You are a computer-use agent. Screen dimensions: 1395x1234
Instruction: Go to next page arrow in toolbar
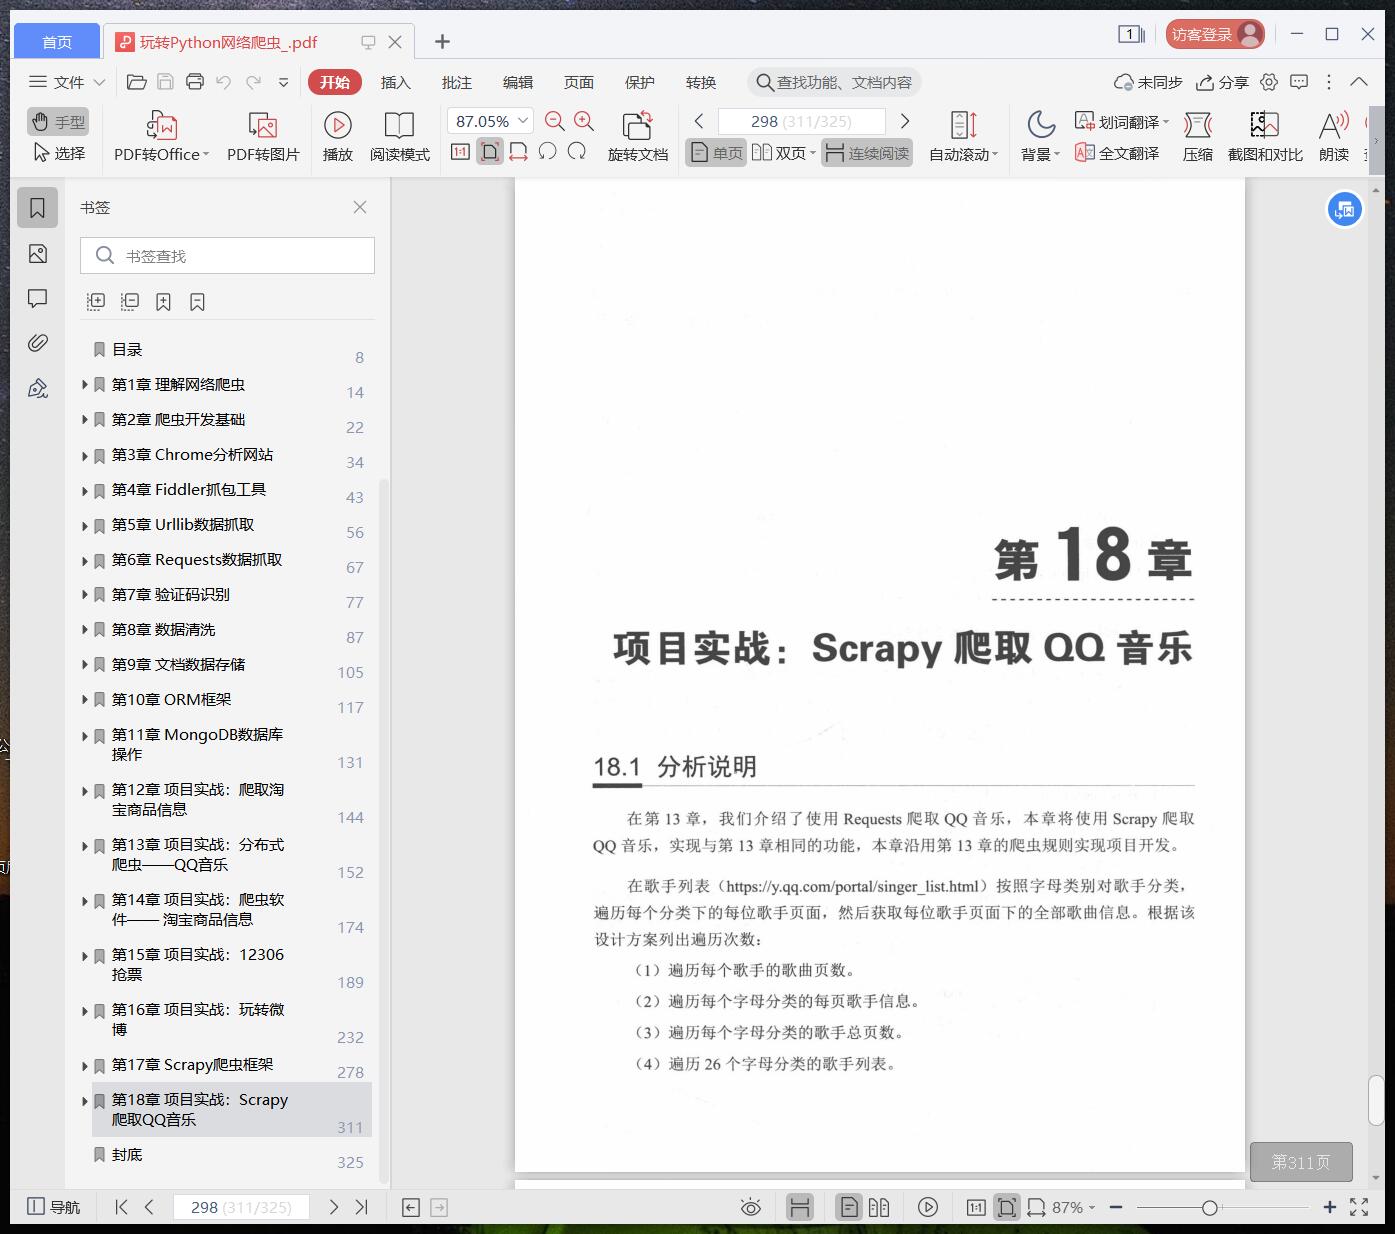pyautogui.click(x=905, y=121)
